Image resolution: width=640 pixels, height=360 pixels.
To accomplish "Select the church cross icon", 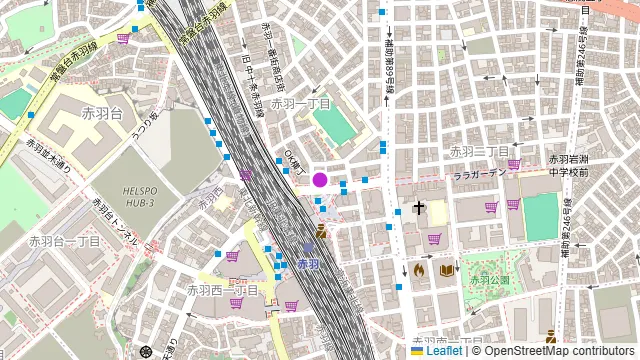I will [418, 207].
